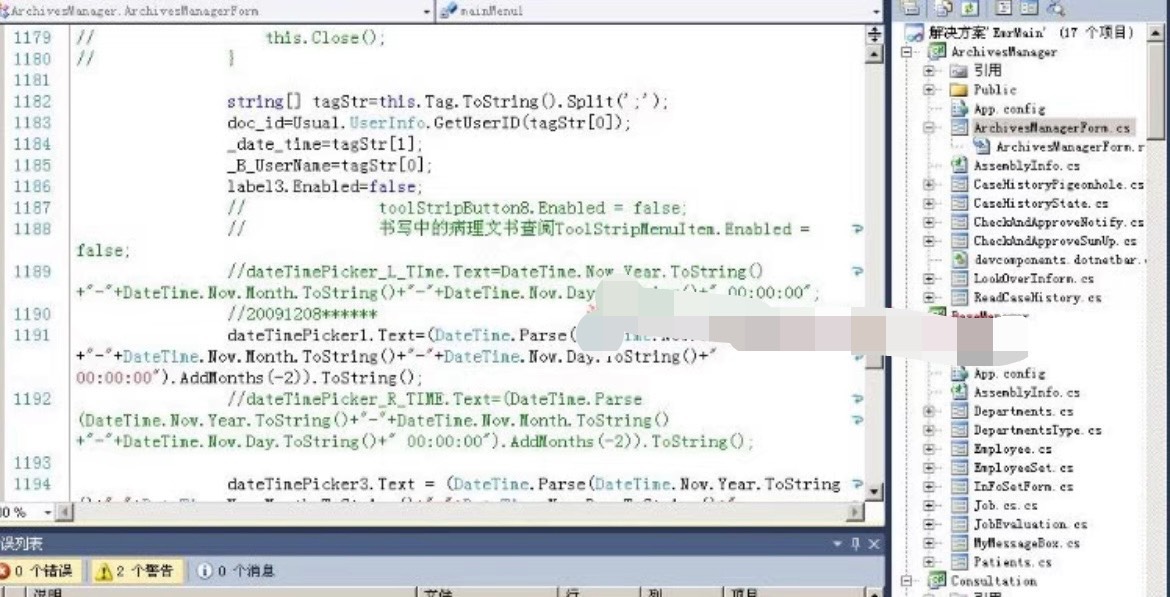Click the 说明 description column header

(x=221, y=593)
